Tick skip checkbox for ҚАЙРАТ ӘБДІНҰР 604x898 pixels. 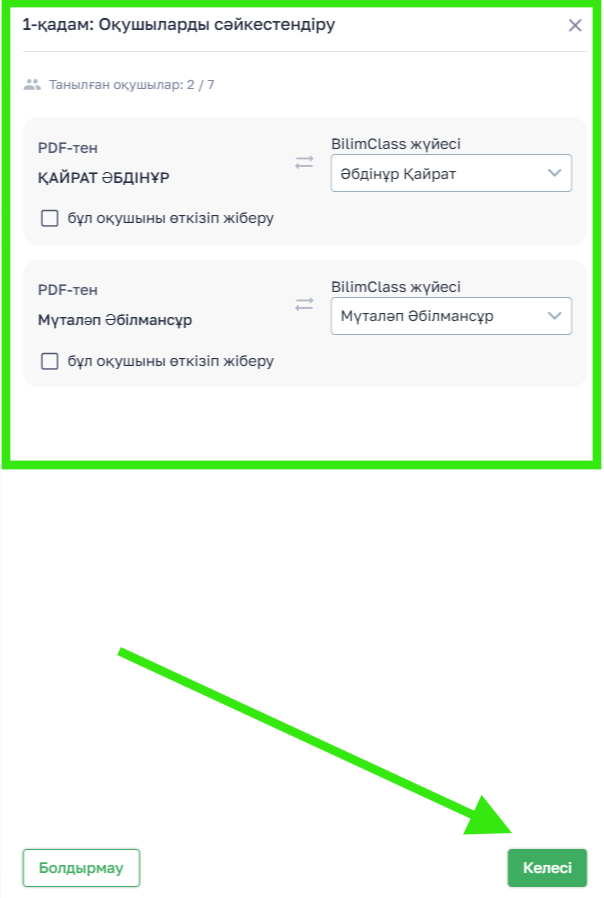(x=50, y=218)
